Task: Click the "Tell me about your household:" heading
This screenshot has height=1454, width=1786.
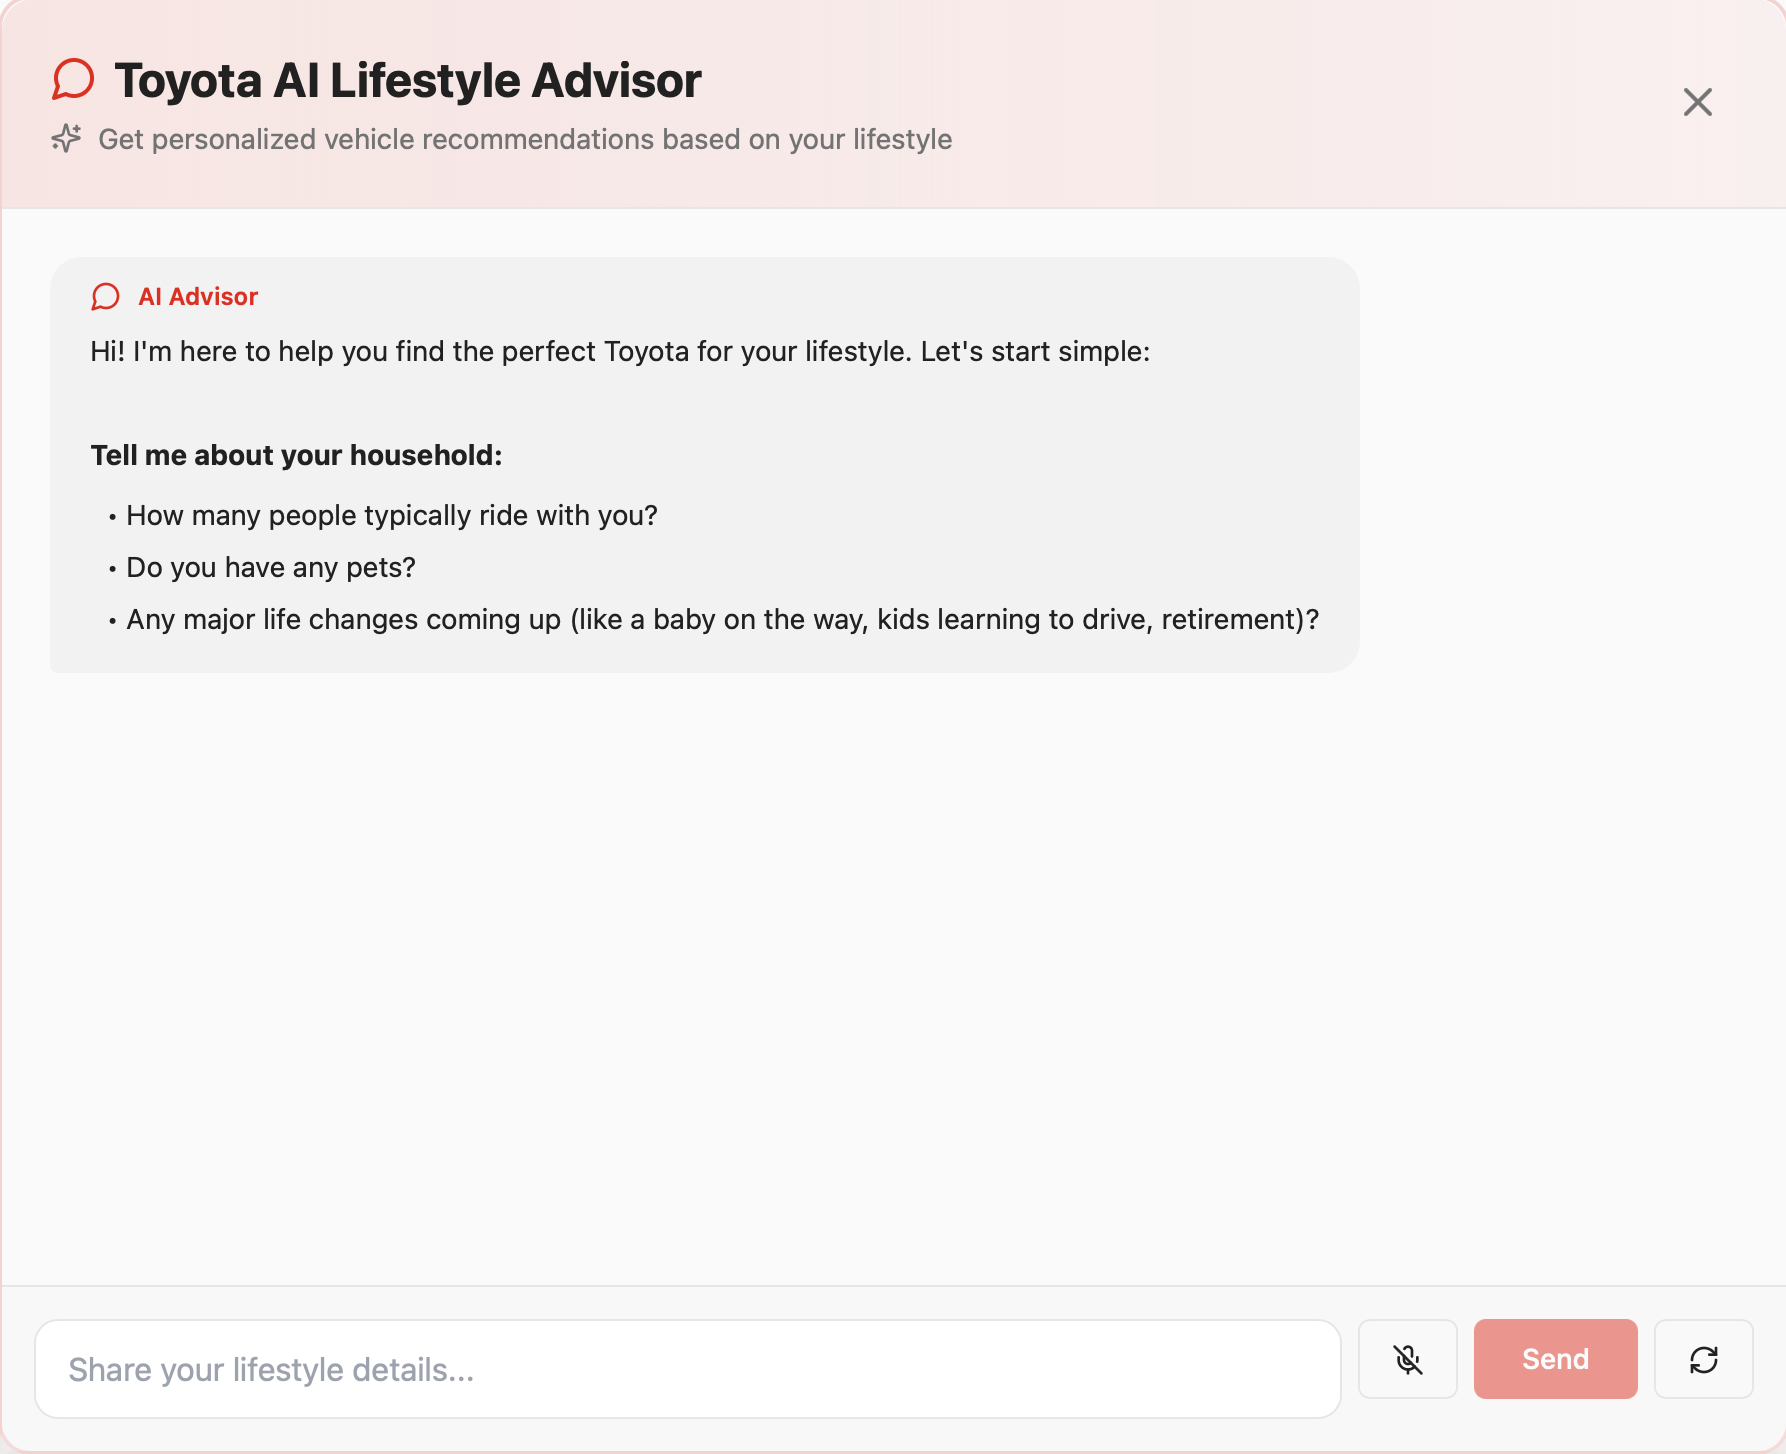Action: [296, 455]
